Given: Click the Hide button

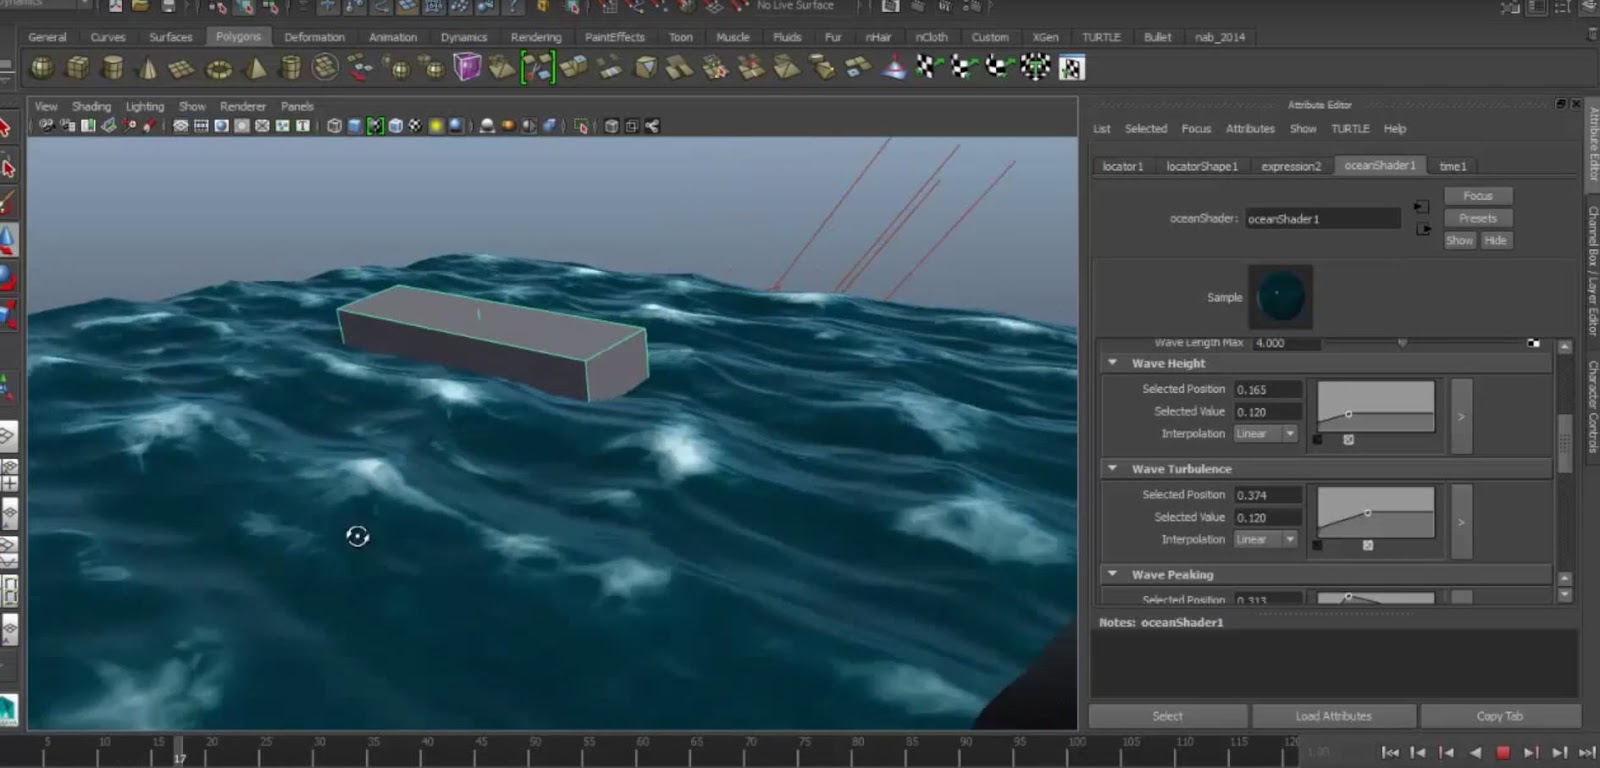Looking at the screenshot, I should point(1495,240).
